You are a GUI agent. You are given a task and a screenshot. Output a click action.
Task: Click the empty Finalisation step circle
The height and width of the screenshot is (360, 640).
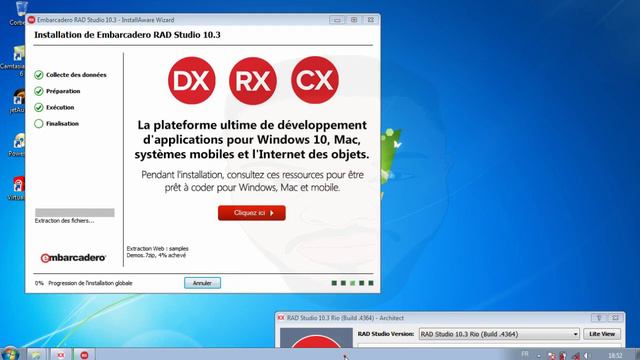(x=39, y=124)
